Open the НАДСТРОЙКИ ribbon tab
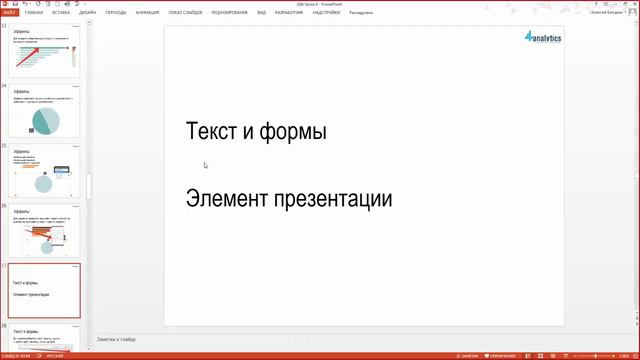Viewport: 640px width, 360px height. pyautogui.click(x=326, y=13)
